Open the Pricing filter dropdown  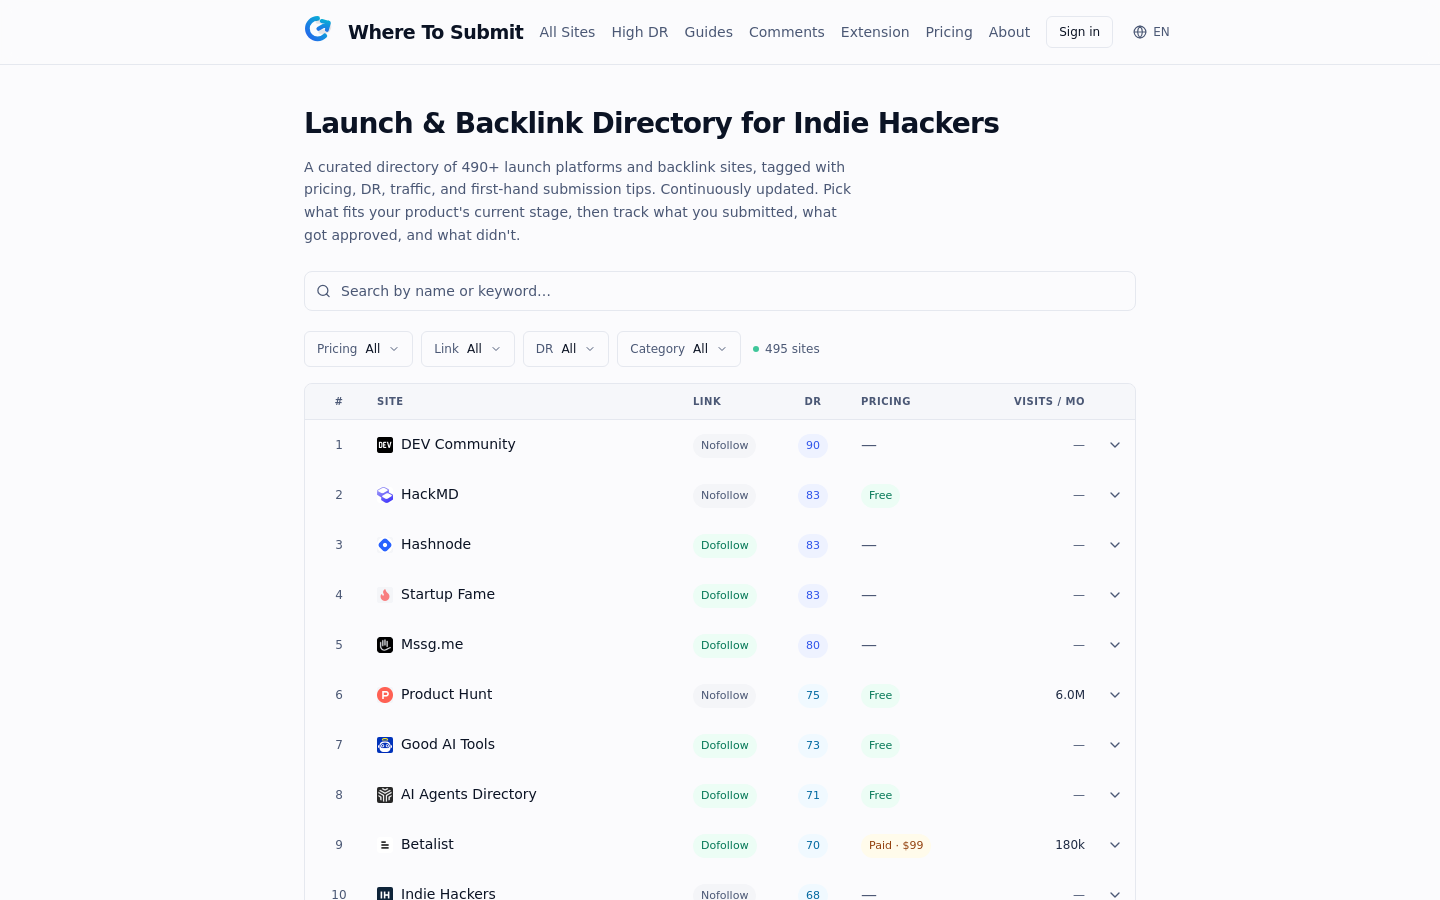pyautogui.click(x=358, y=349)
